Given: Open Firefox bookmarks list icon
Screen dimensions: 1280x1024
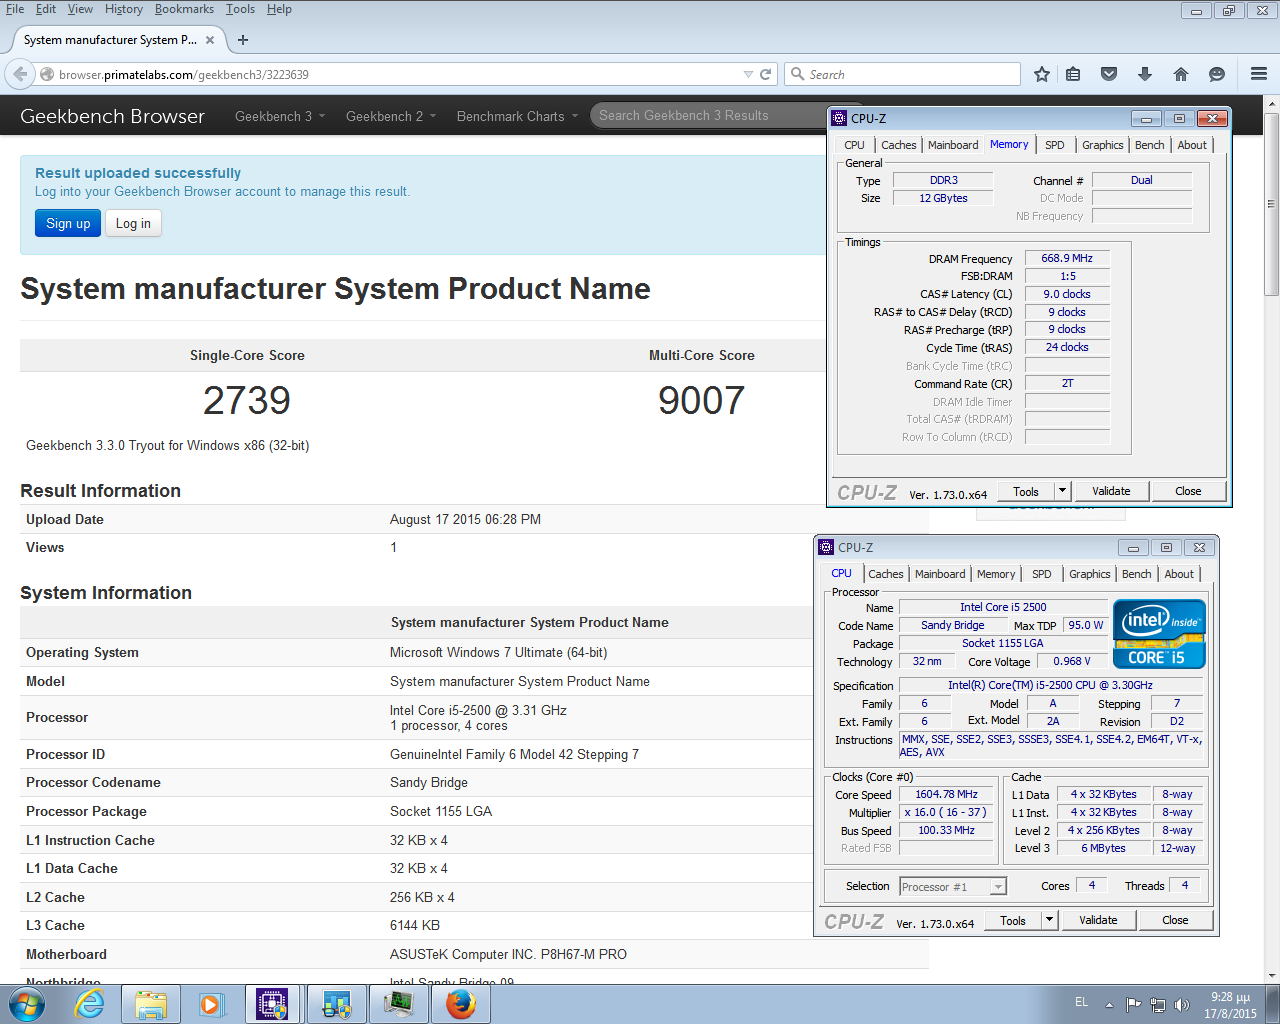Looking at the screenshot, I should click(1073, 74).
